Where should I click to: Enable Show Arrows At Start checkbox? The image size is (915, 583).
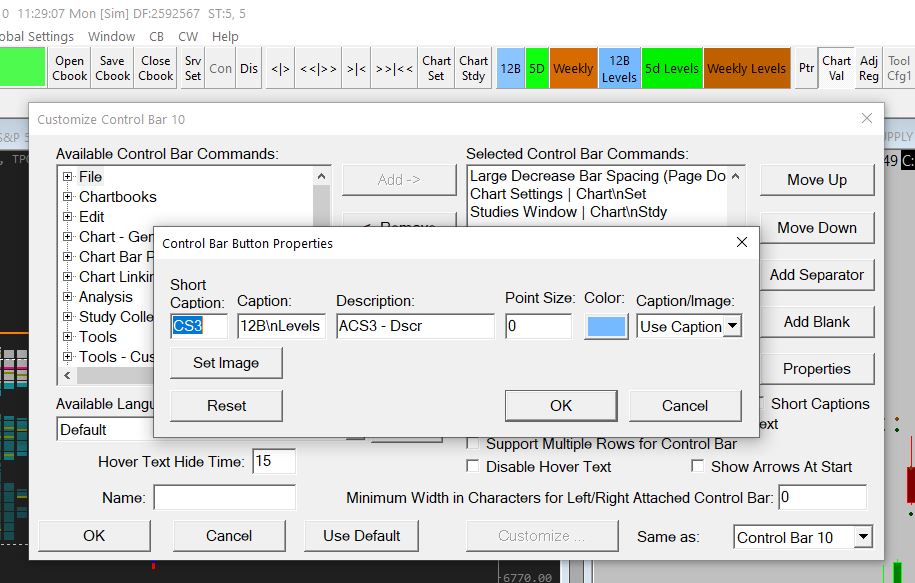tap(697, 466)
